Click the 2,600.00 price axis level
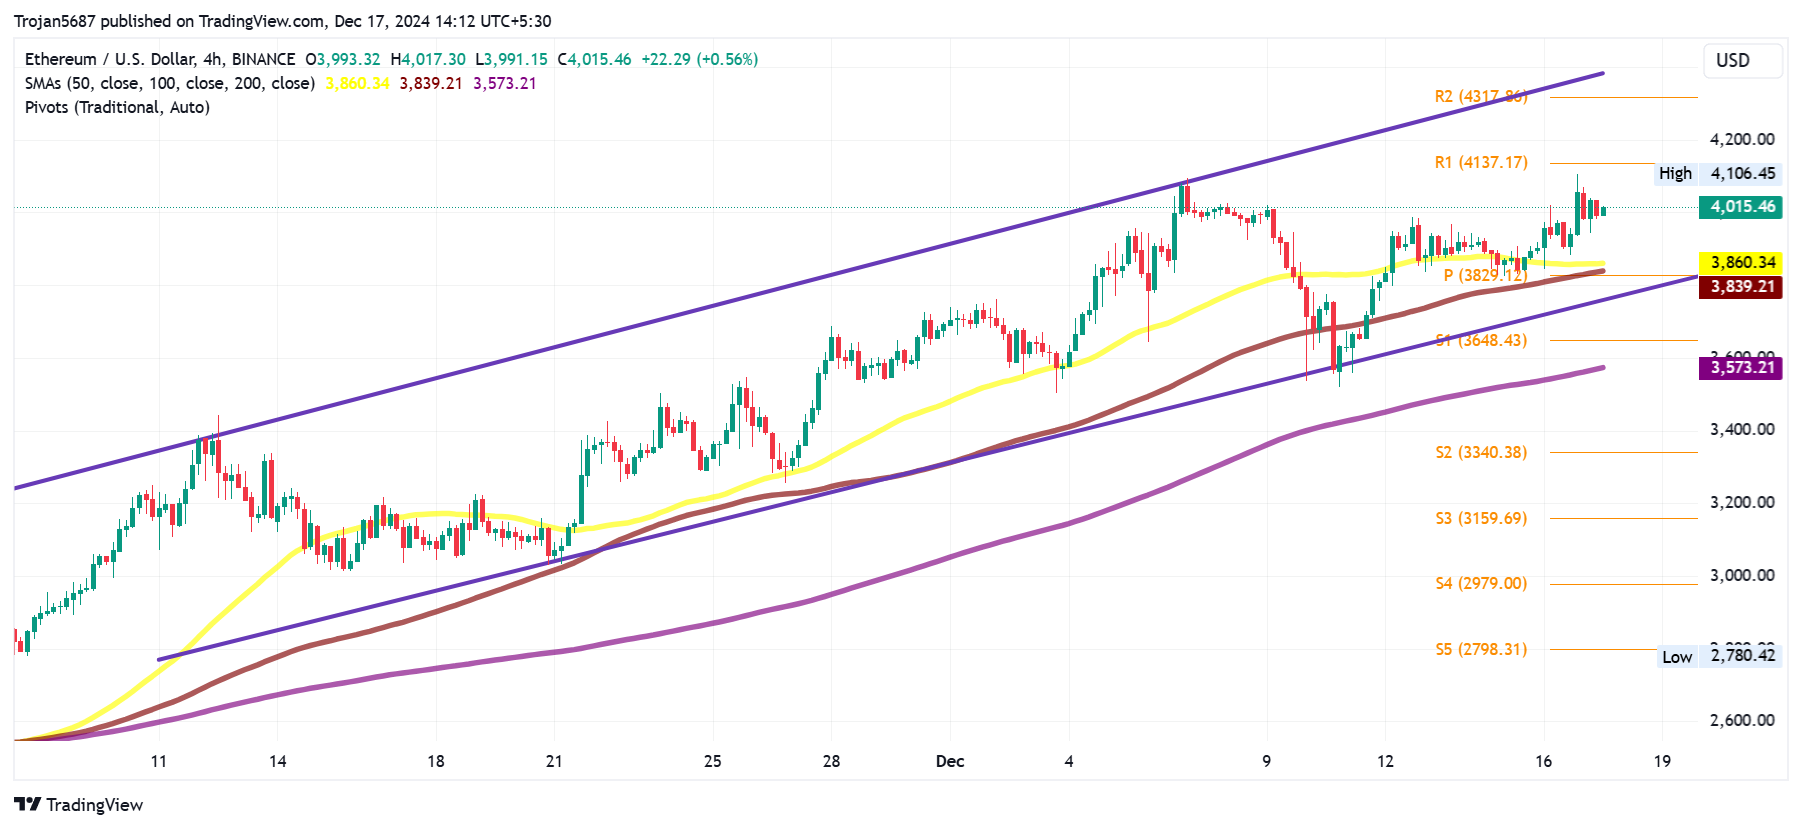The width and height of the screenshot is (1802, 828). pyautogui.click(x=1742, y=720)
